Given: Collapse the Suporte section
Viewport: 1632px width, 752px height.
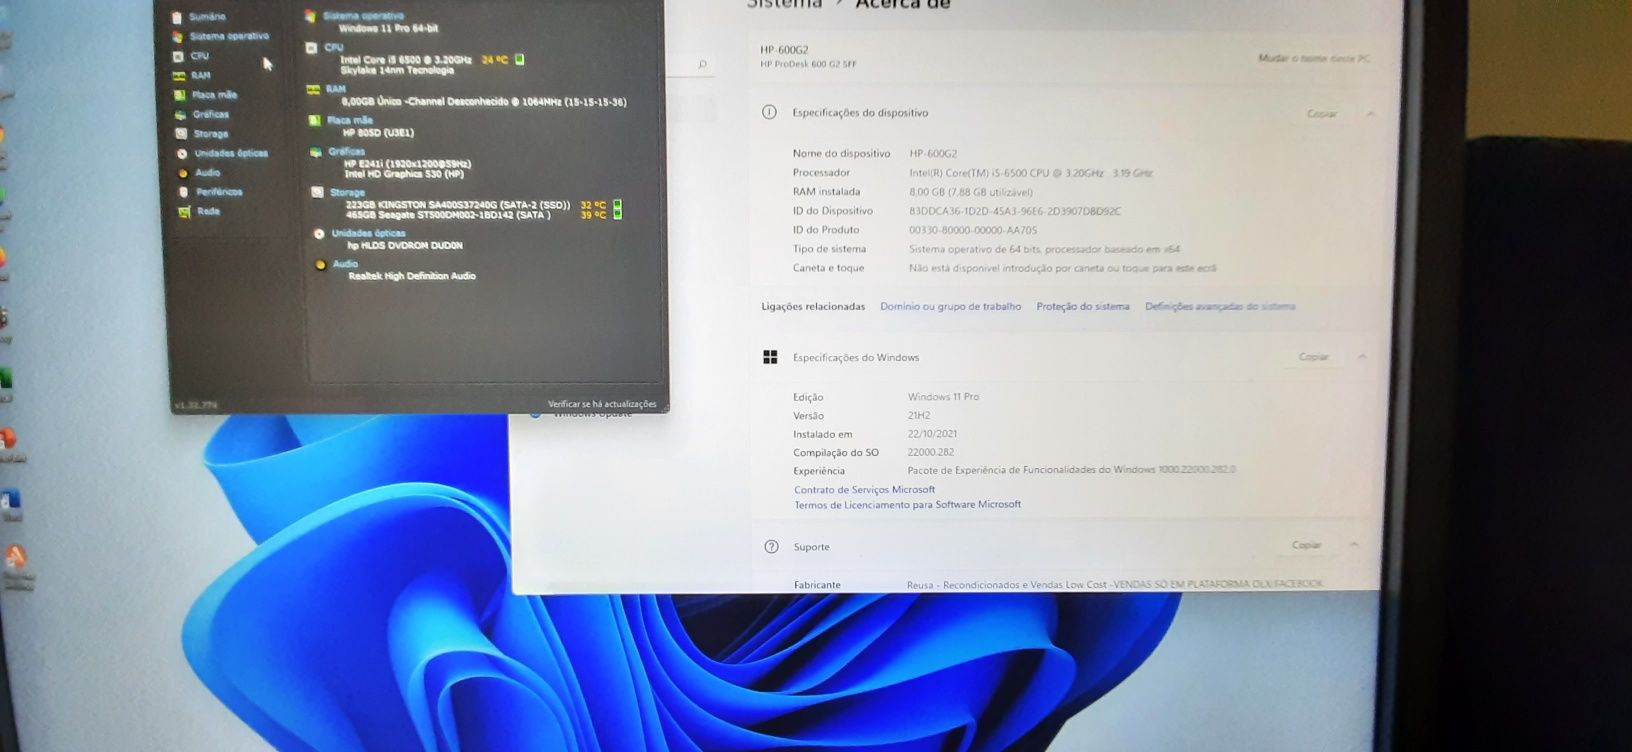Looking at the screenshot, I should [1354, 545].
